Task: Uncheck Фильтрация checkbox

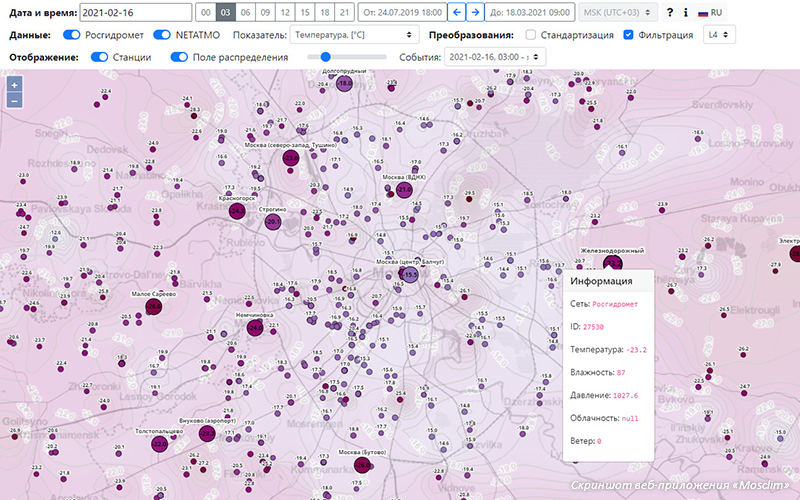Action: 629,35
